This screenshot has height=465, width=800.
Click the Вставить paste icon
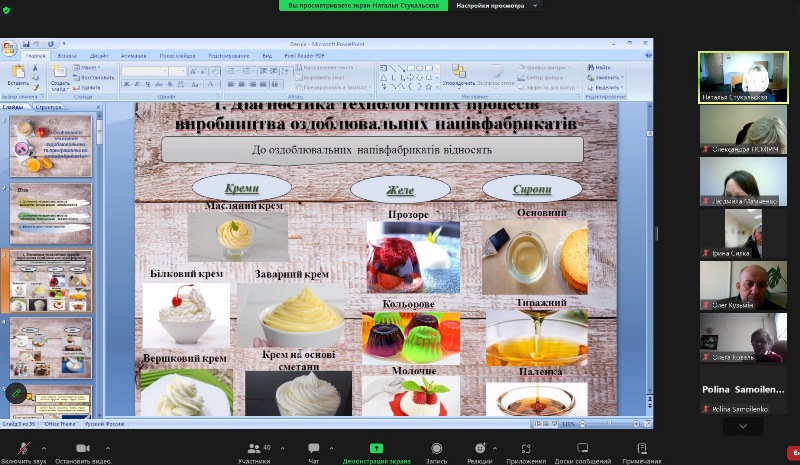click(18, 71)
